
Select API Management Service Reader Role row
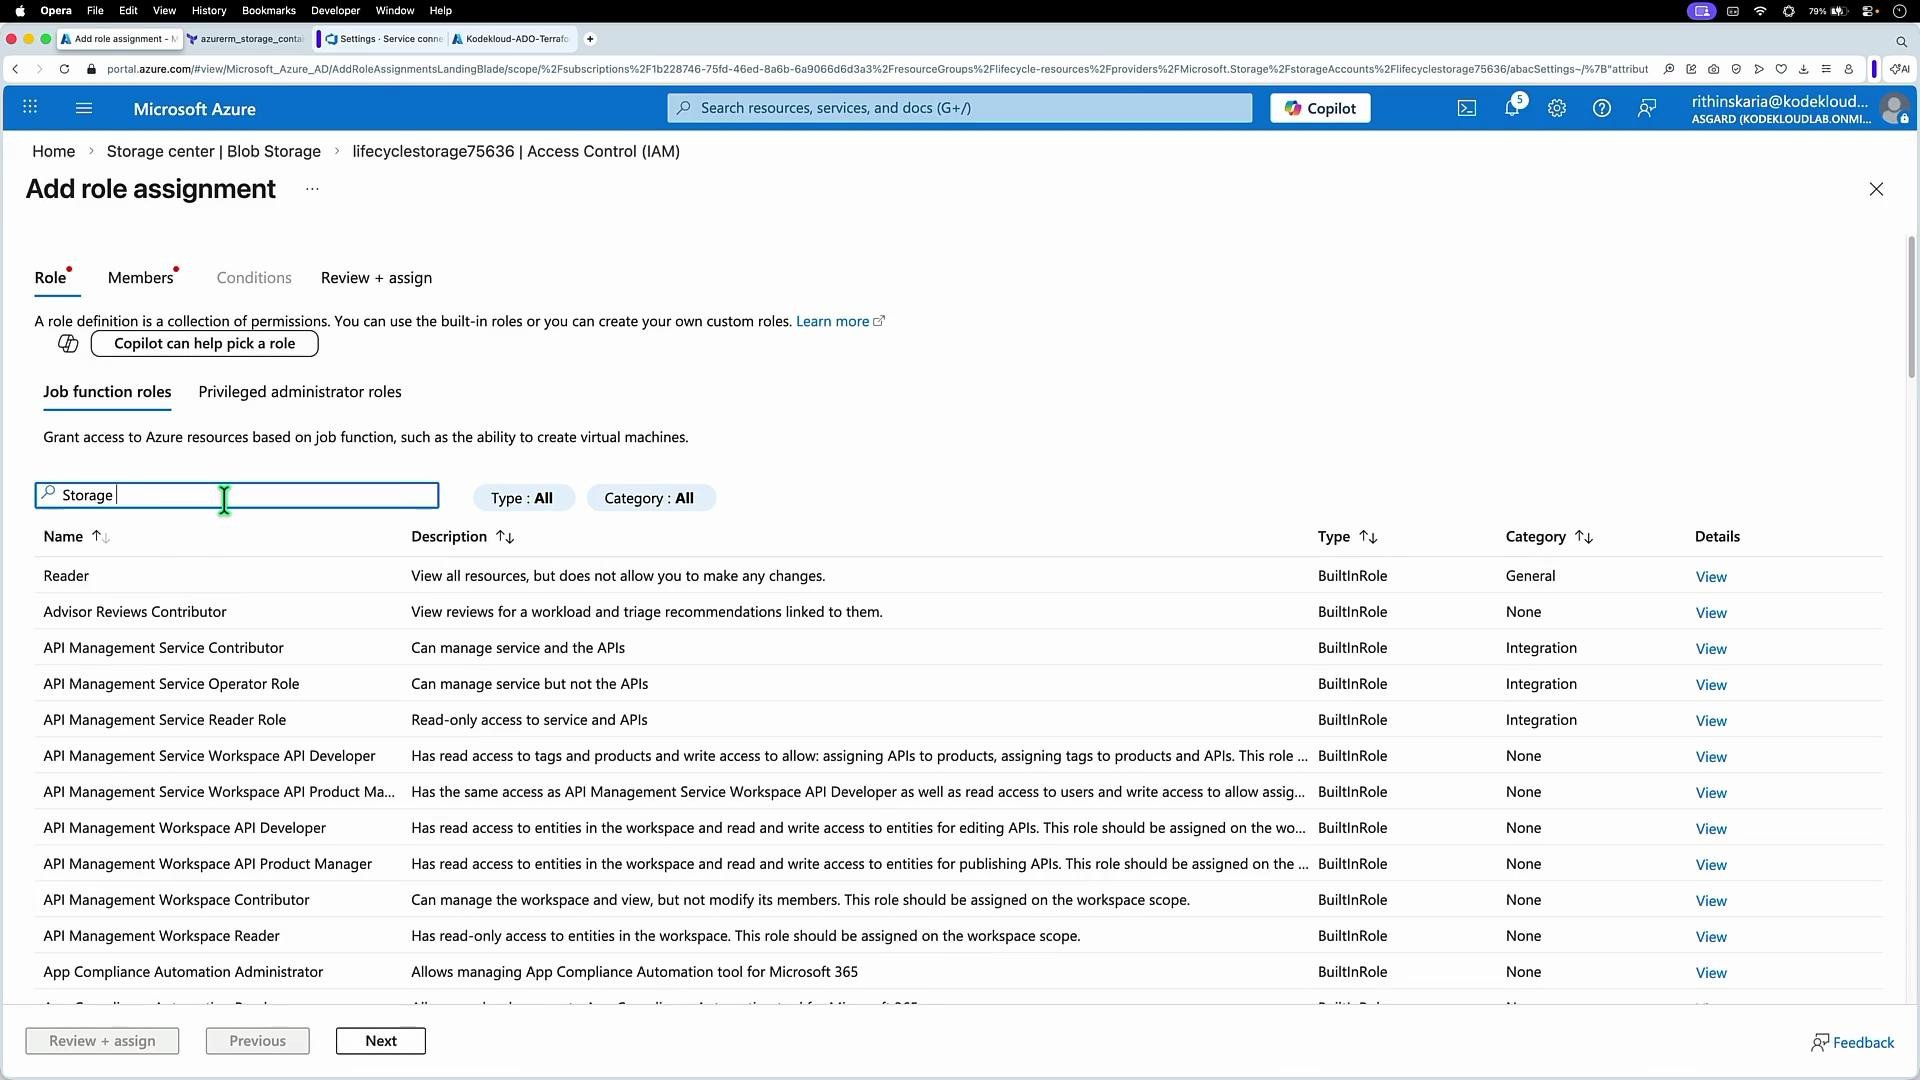(958, 720)
